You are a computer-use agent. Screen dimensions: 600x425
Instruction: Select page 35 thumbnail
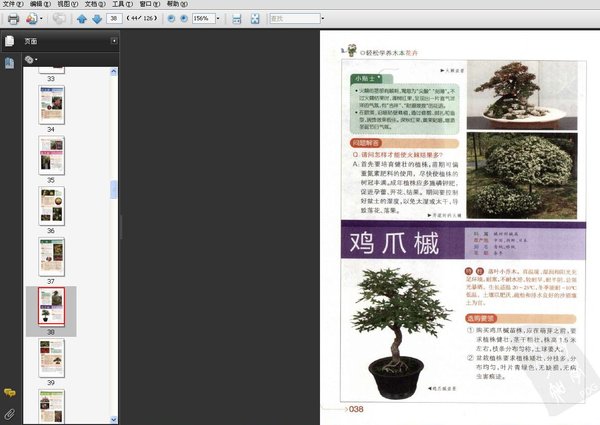point(52,155)
